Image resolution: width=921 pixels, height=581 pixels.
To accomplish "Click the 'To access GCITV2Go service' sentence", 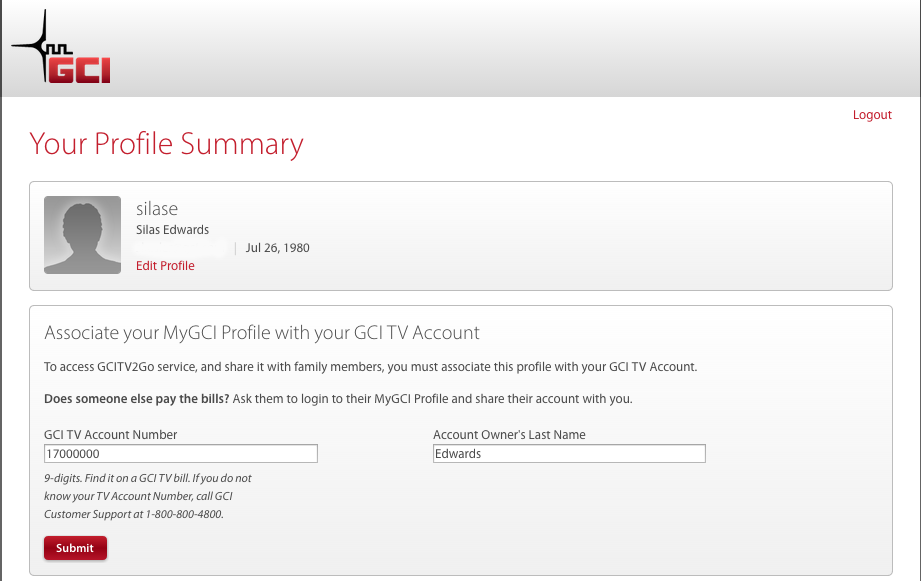I will tap(371, 367).
